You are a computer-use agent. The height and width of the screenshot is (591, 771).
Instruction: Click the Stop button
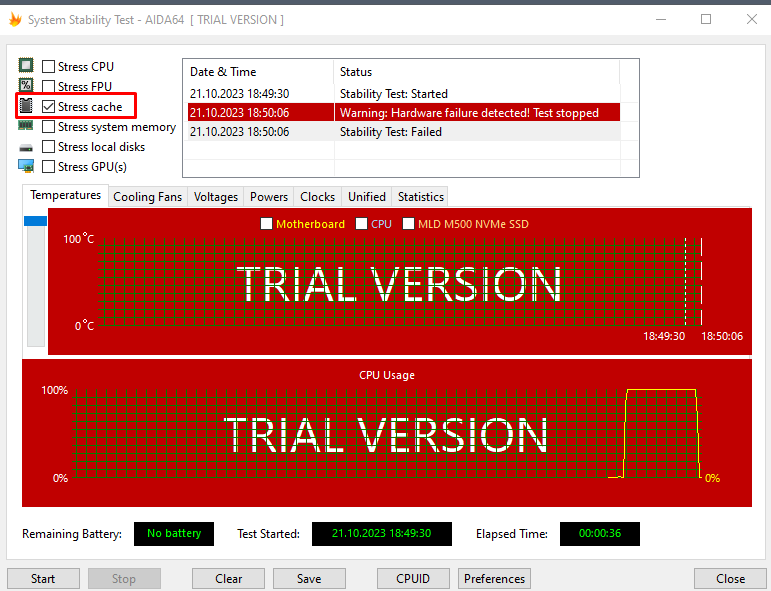(x=124, y=579)
